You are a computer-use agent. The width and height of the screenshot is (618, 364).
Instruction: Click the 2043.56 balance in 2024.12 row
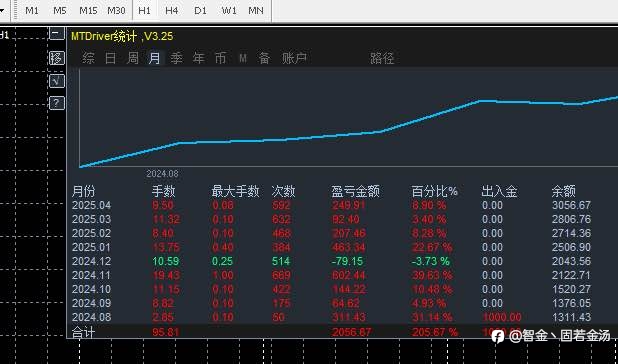571,261
